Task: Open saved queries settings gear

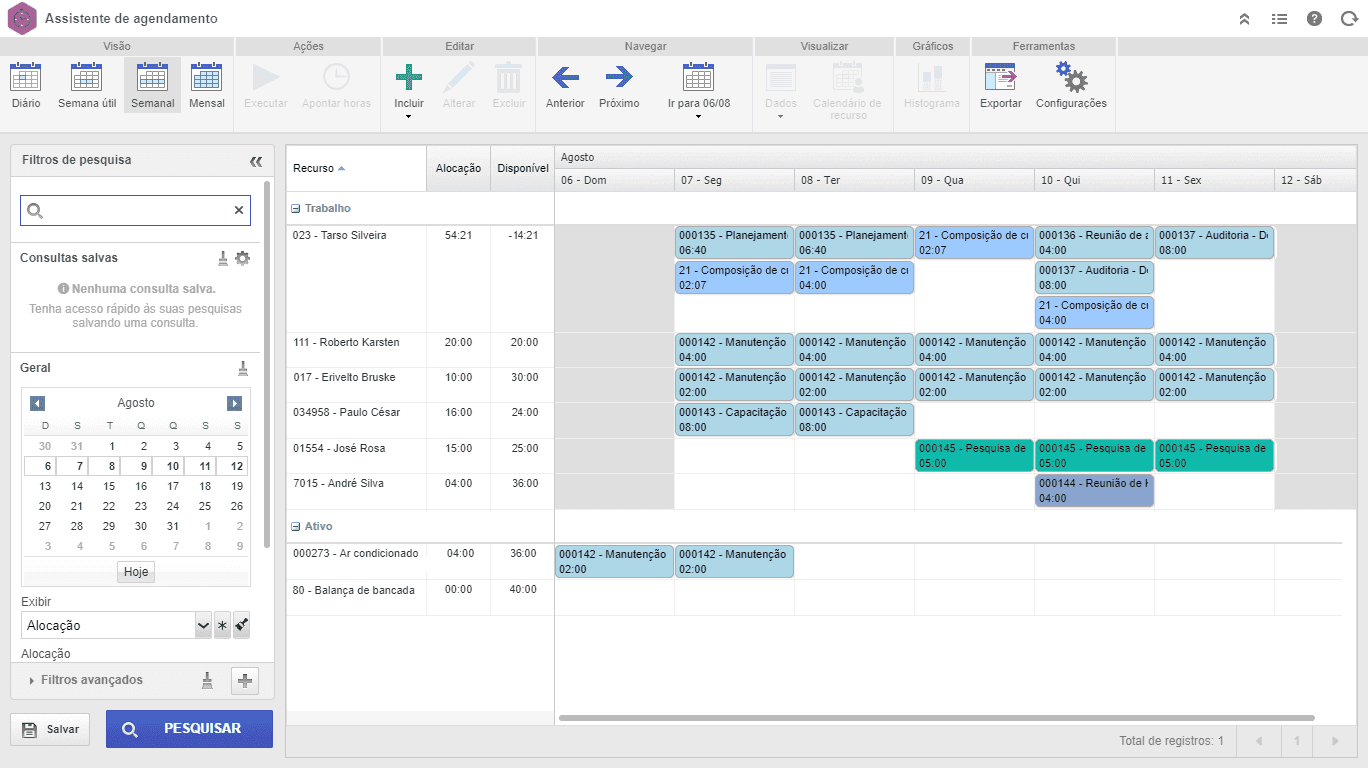Action: point(242,258)
